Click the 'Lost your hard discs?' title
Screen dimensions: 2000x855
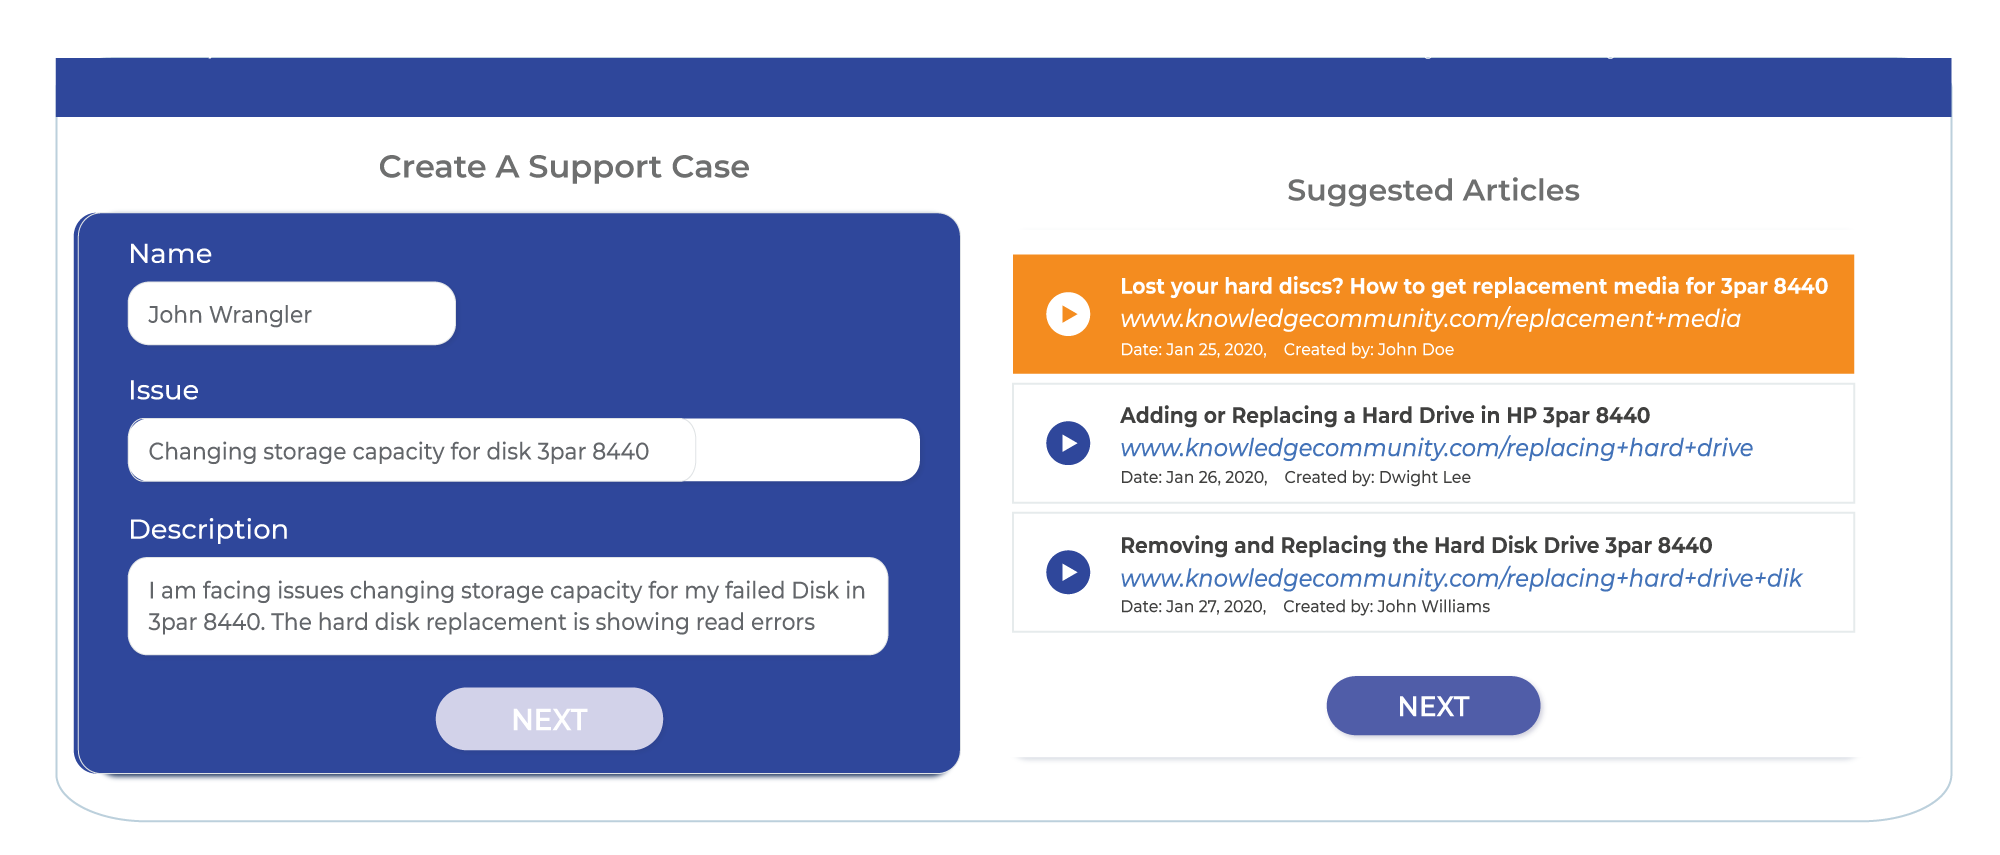(x=1474, y=286)
